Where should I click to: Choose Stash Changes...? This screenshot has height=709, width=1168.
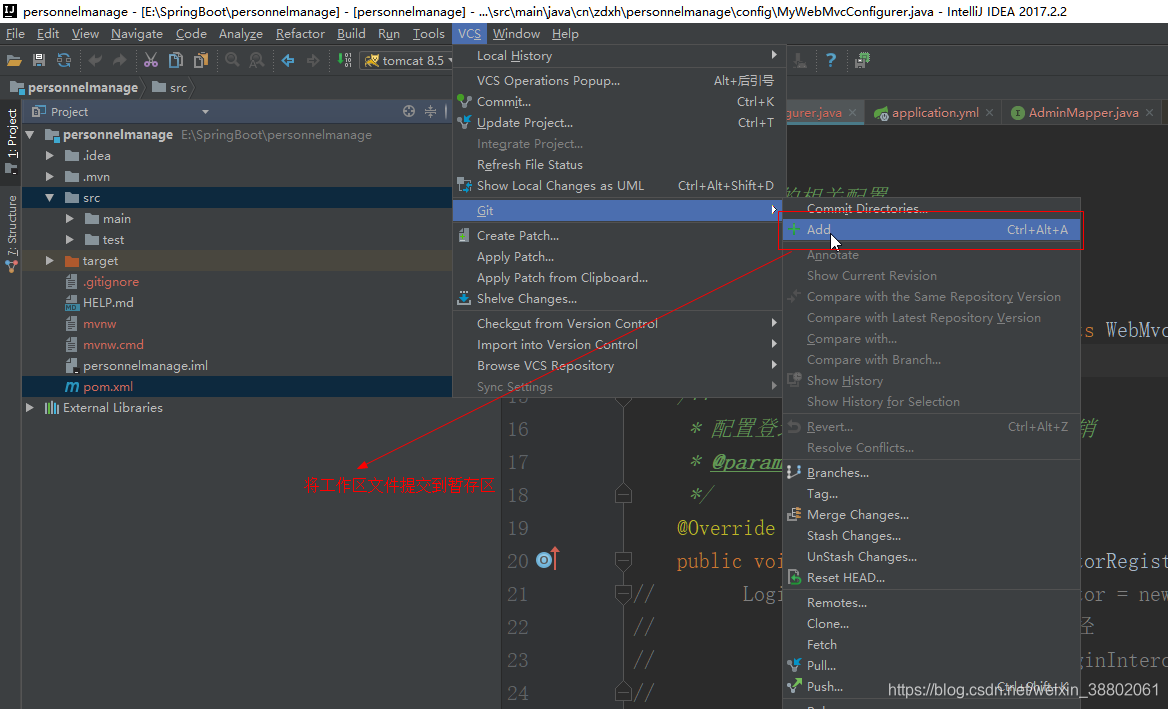coord(931,535)
